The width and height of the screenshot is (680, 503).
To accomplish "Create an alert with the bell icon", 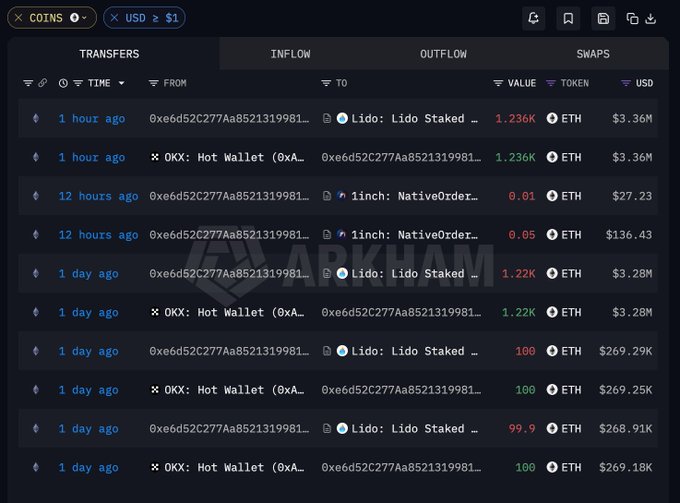I will 533,18.
